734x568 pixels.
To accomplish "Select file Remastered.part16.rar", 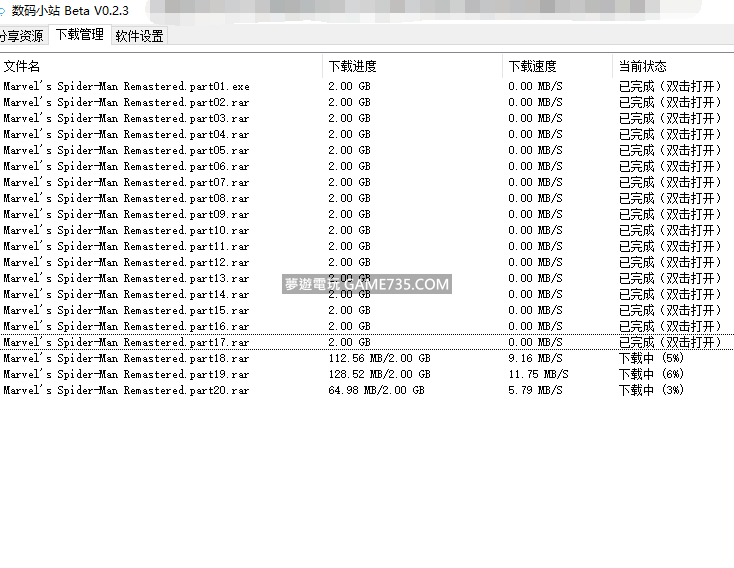I will click(x=126, y=326).
